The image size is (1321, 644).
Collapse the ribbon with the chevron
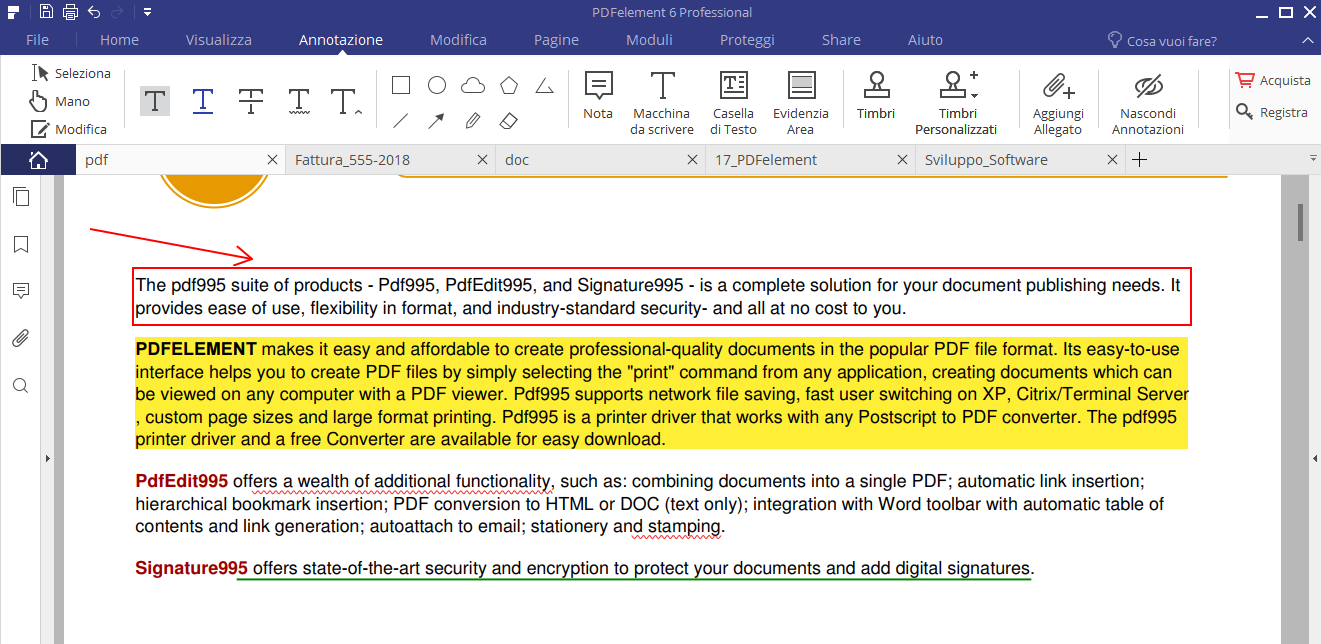tap(1307, 40)
